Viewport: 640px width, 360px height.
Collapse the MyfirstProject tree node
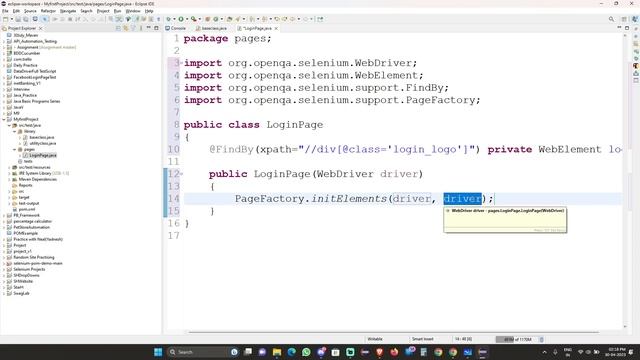[4, 119]
